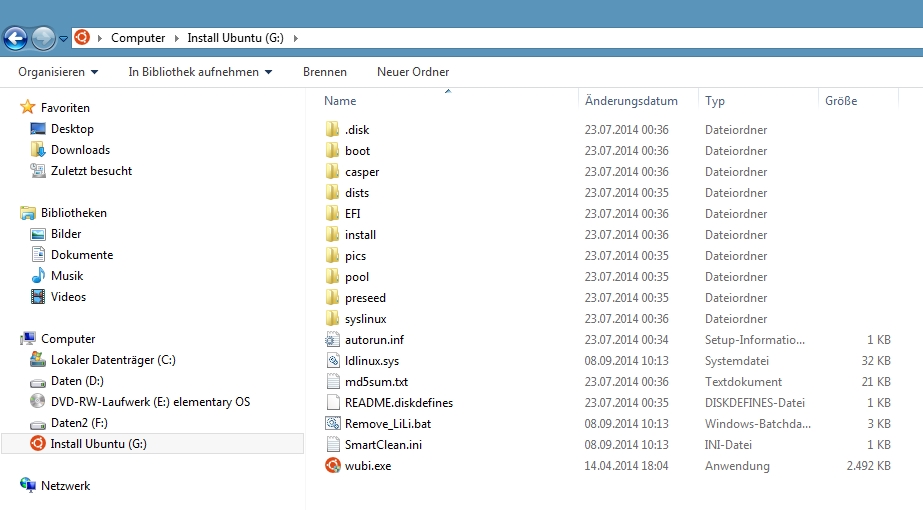Sort by Änderungsdatum column header
Image resolution: width=923 pixels, height=510 pixels.
pos(631,101)
